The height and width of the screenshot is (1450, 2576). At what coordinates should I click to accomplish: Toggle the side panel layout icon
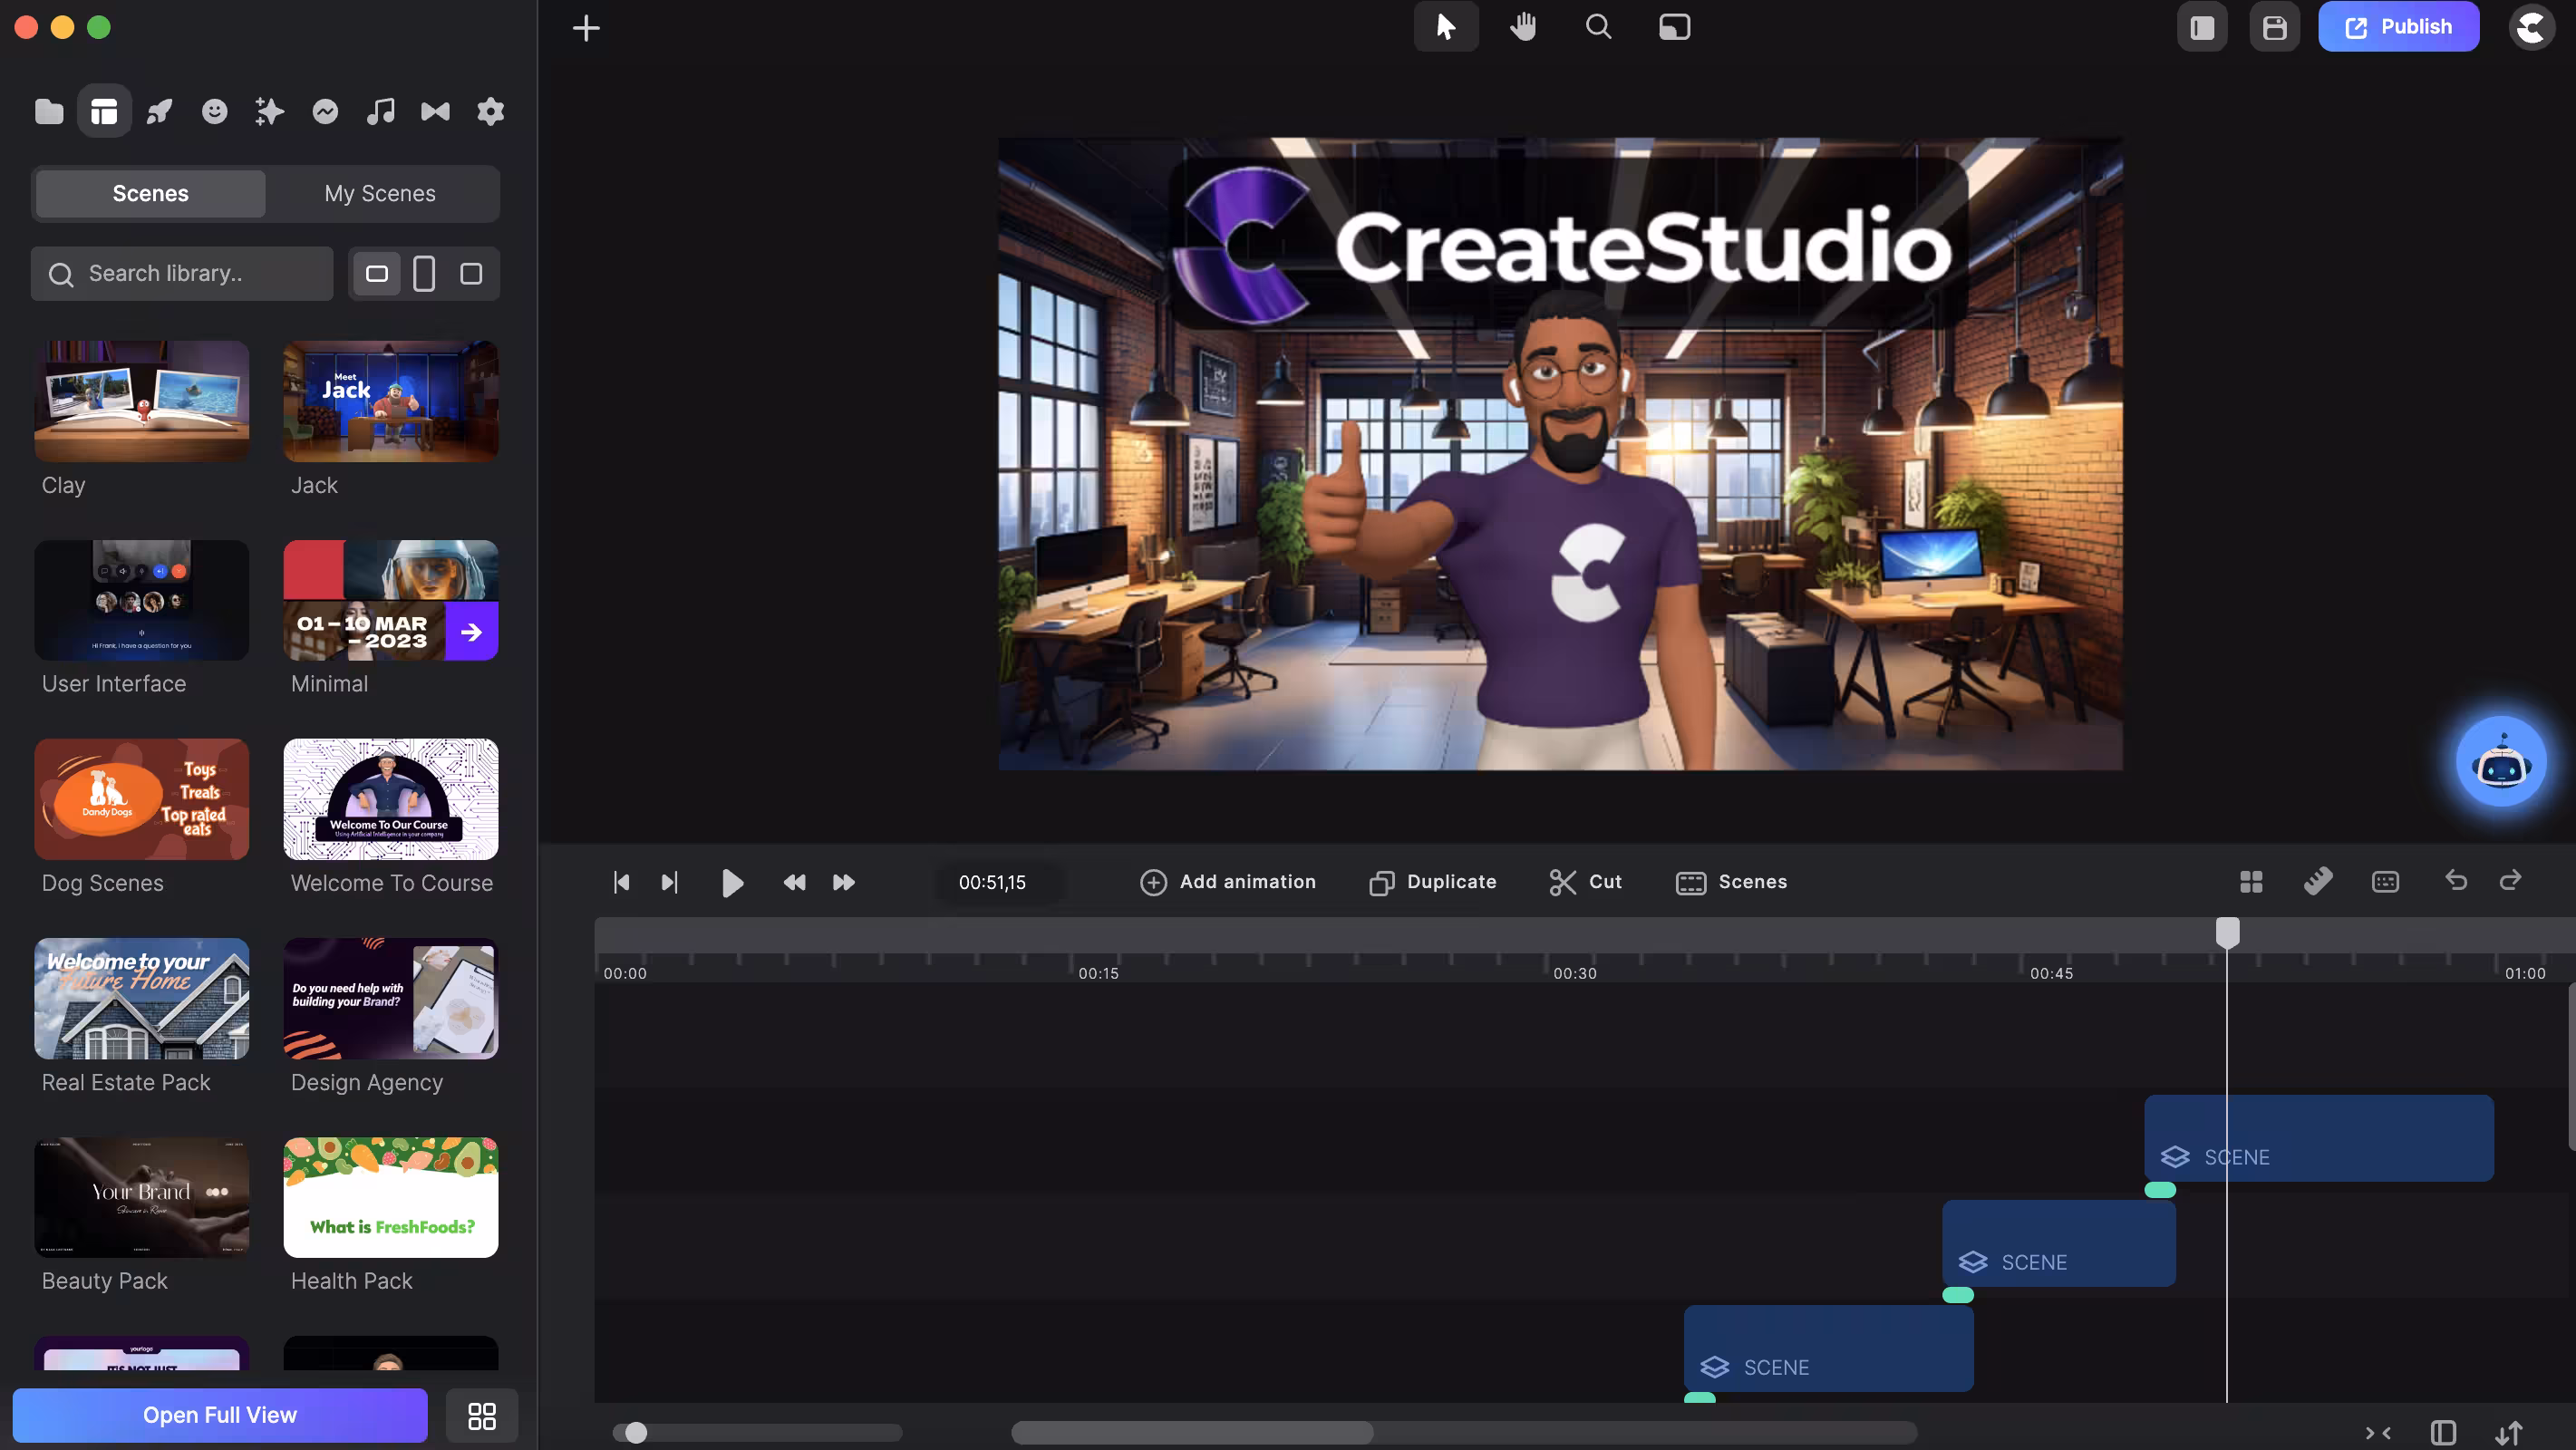(2202, 27)
